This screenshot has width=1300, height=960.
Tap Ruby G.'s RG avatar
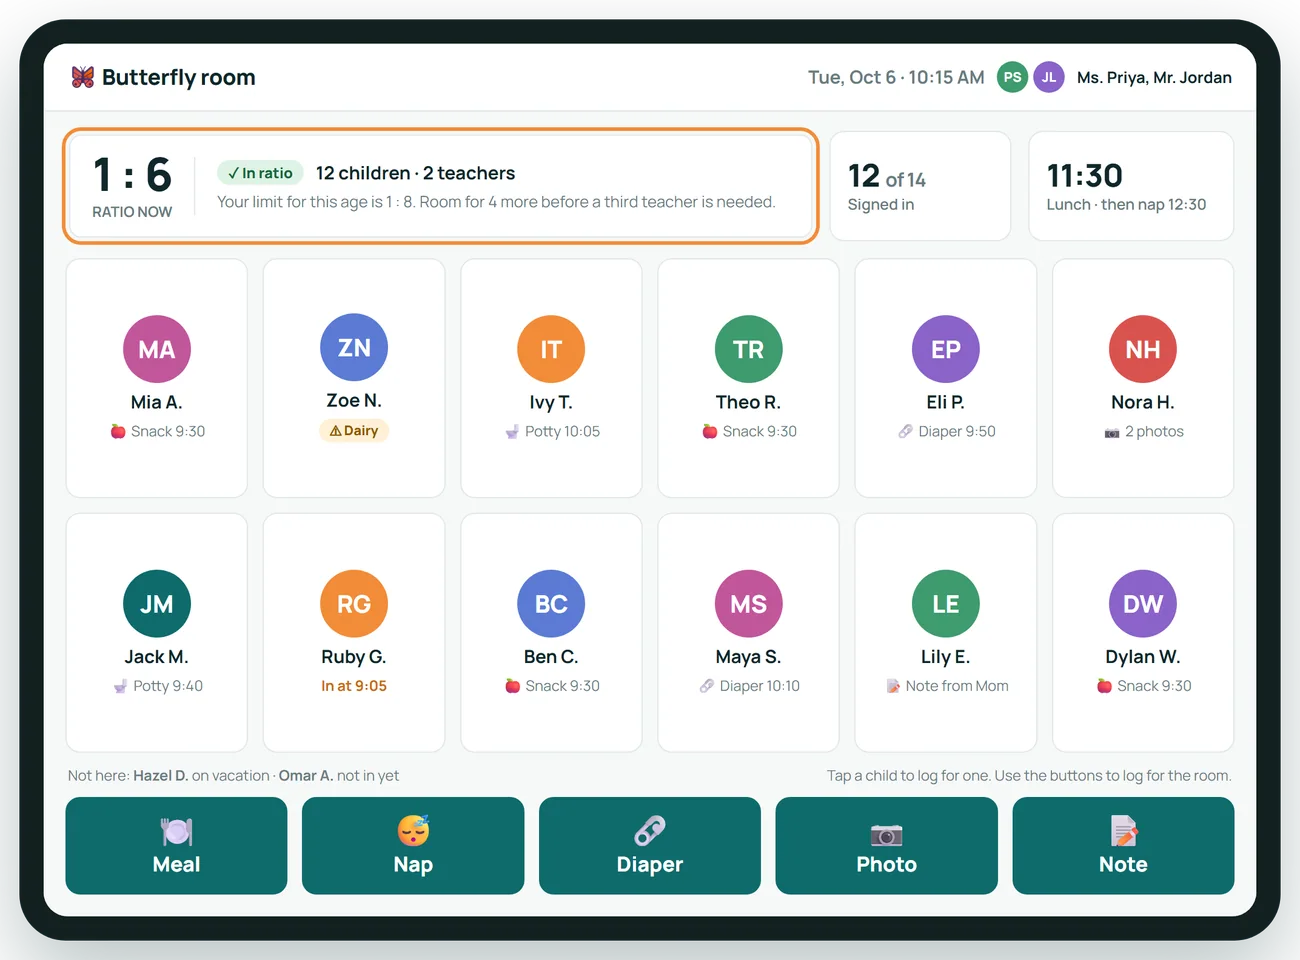click(x=354, y=604)
